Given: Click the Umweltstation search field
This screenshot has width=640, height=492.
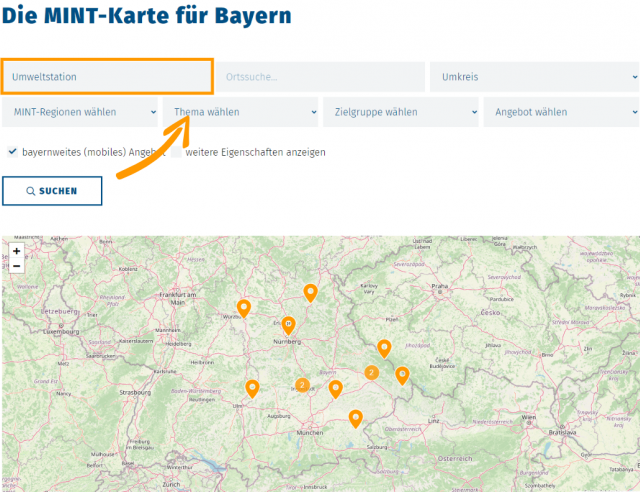Looking at the screenshot, I should tap(107, 77).
